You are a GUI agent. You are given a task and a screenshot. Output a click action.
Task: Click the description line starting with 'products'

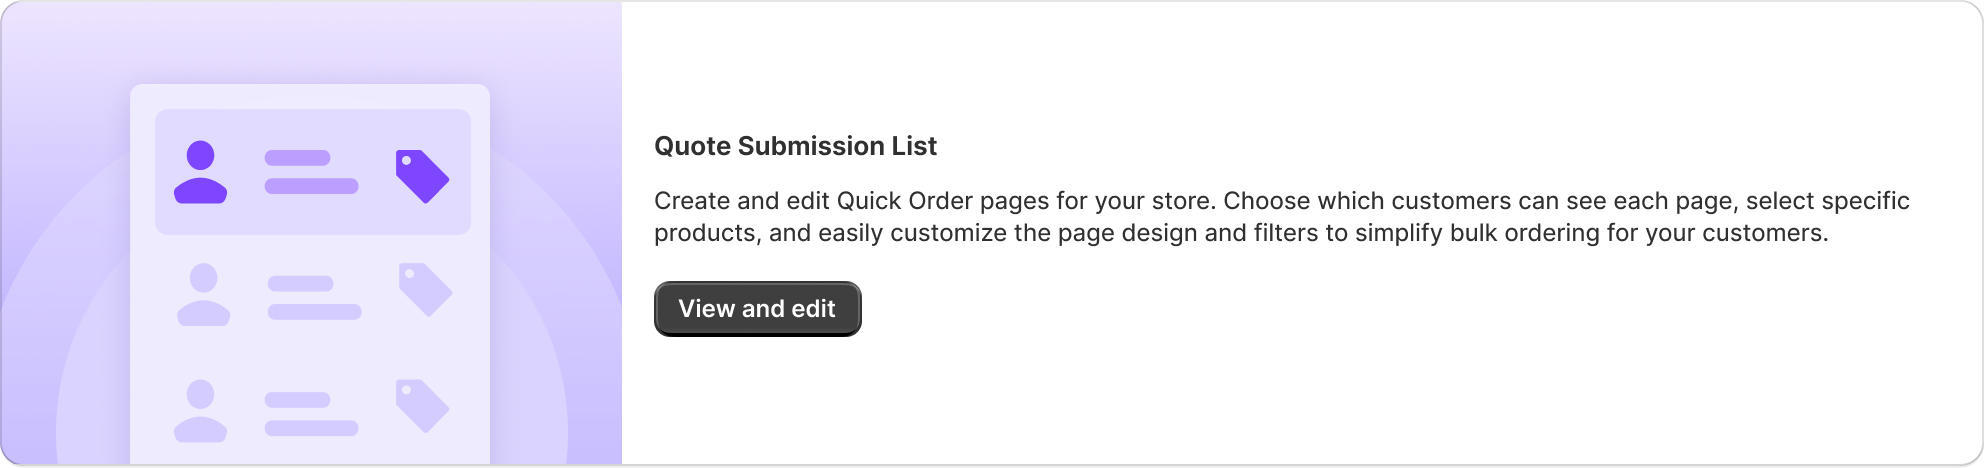coord(1240,234)
